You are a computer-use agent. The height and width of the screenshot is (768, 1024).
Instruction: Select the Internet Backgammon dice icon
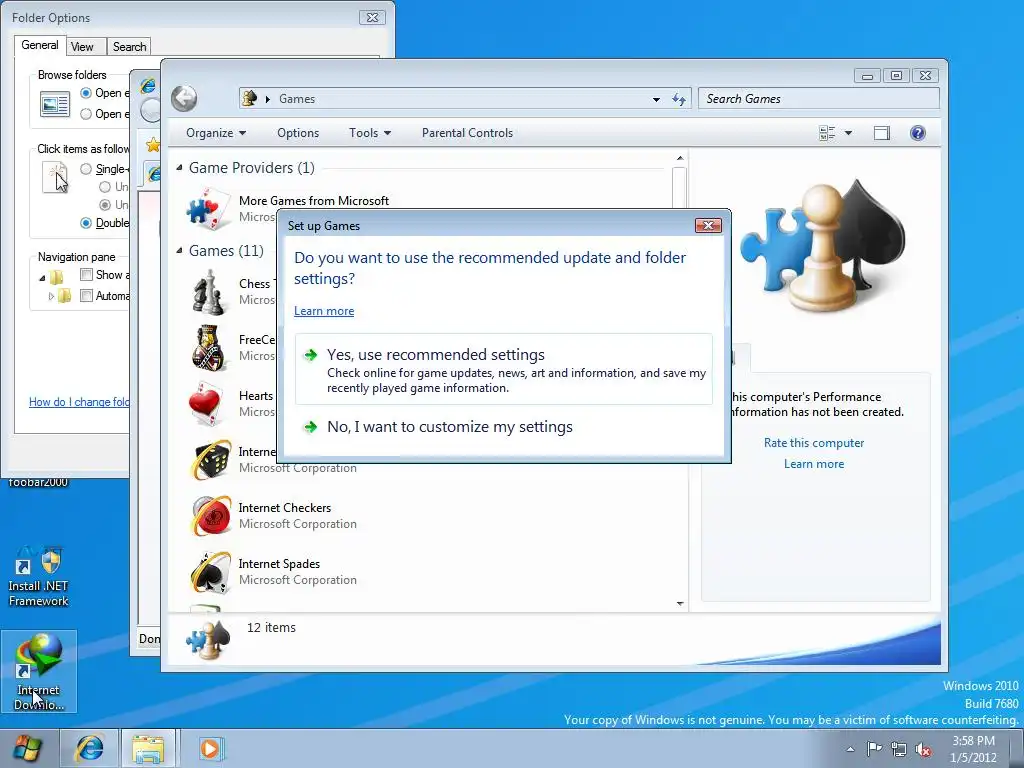[x=211, y=460]
